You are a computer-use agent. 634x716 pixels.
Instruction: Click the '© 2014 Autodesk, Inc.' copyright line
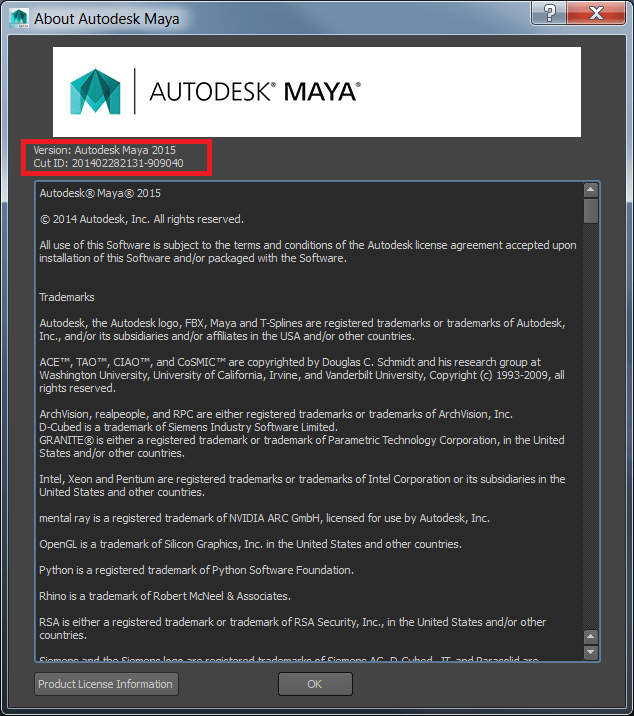142,219
